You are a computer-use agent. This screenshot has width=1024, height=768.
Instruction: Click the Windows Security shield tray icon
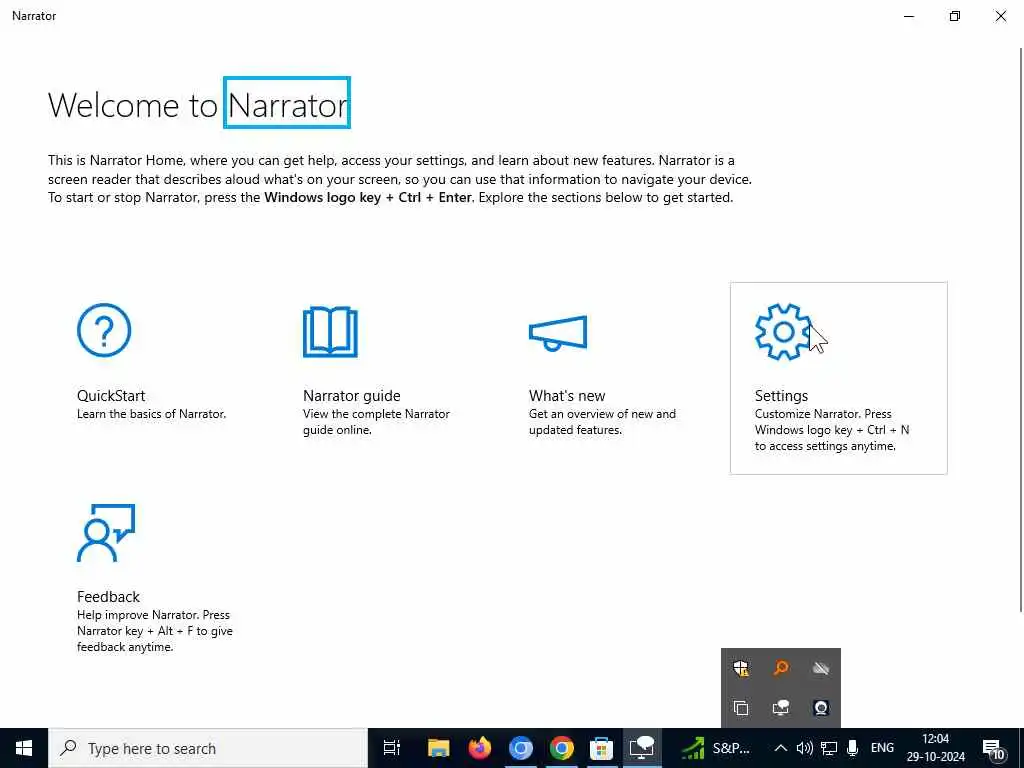(741, 668)
